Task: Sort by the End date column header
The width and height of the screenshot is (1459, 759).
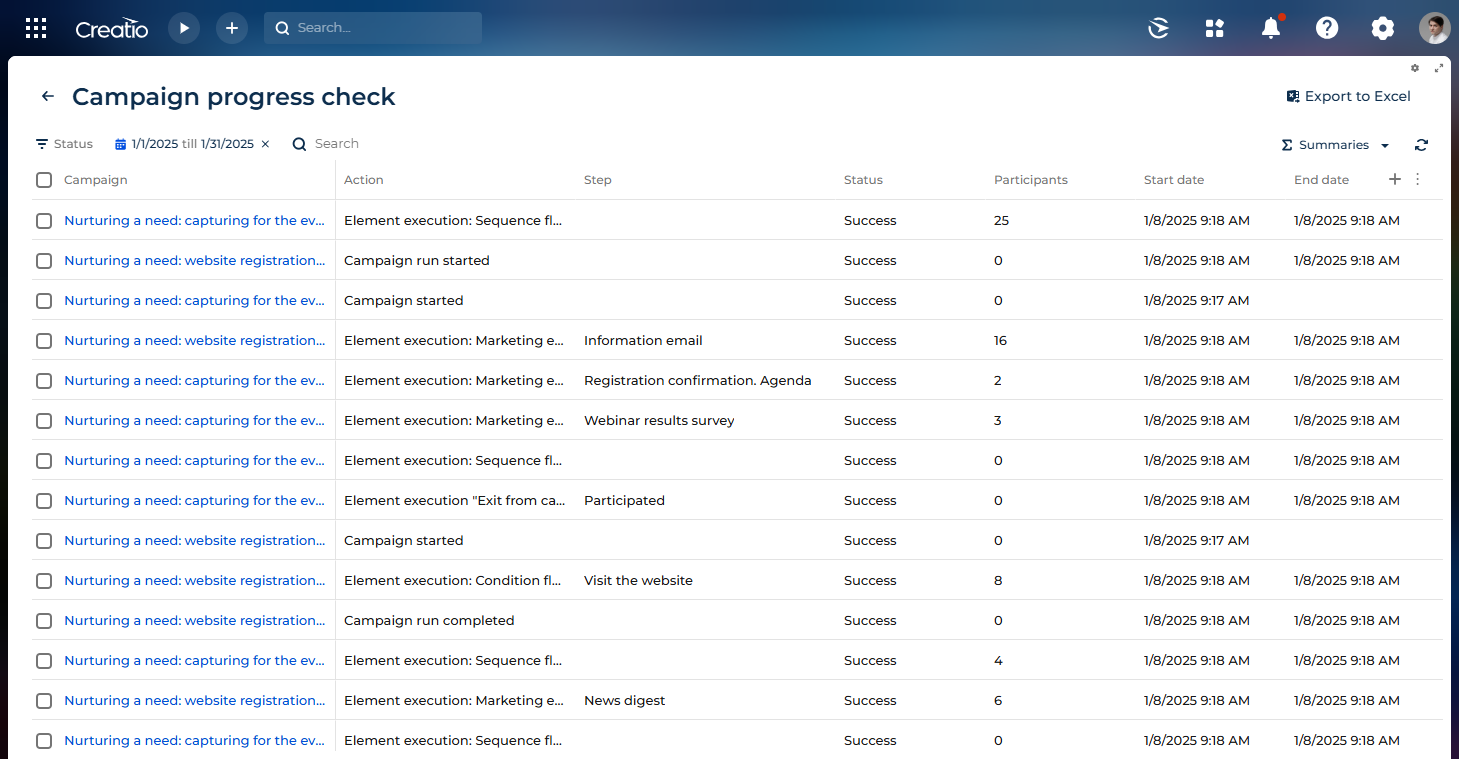Action: (x=1321, y=180)
